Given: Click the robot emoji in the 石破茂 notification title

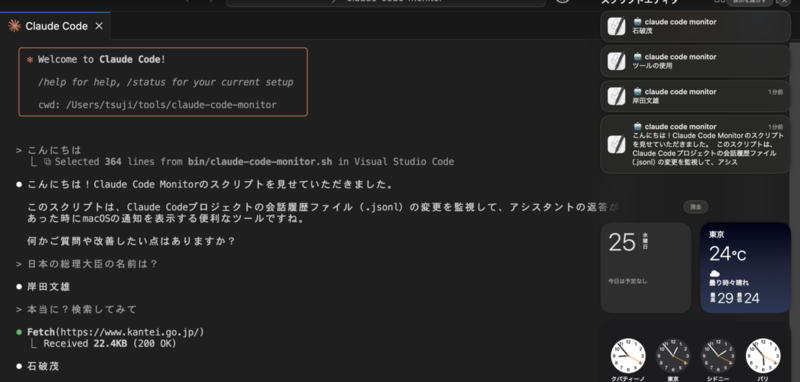Looking at the screenshot, I should click(637, 22).
